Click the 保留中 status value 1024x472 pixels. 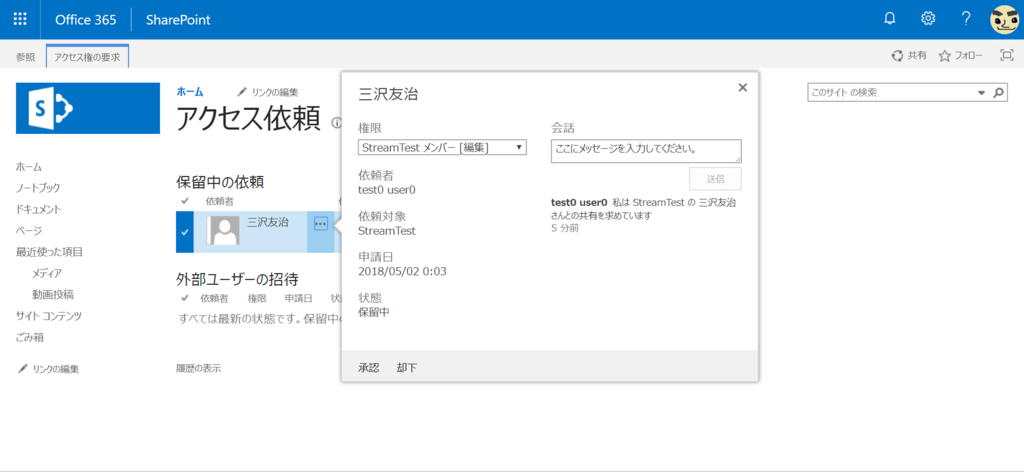pyautogui.click(x=374, y=312)
